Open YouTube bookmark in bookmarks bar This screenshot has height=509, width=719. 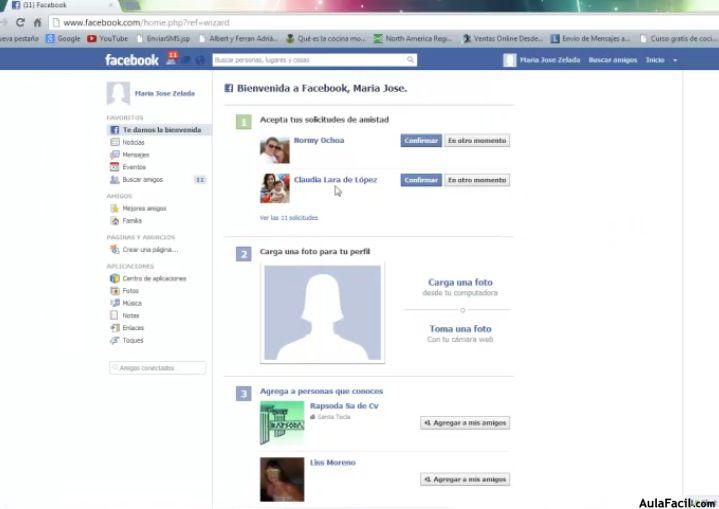tap(108, 39)
